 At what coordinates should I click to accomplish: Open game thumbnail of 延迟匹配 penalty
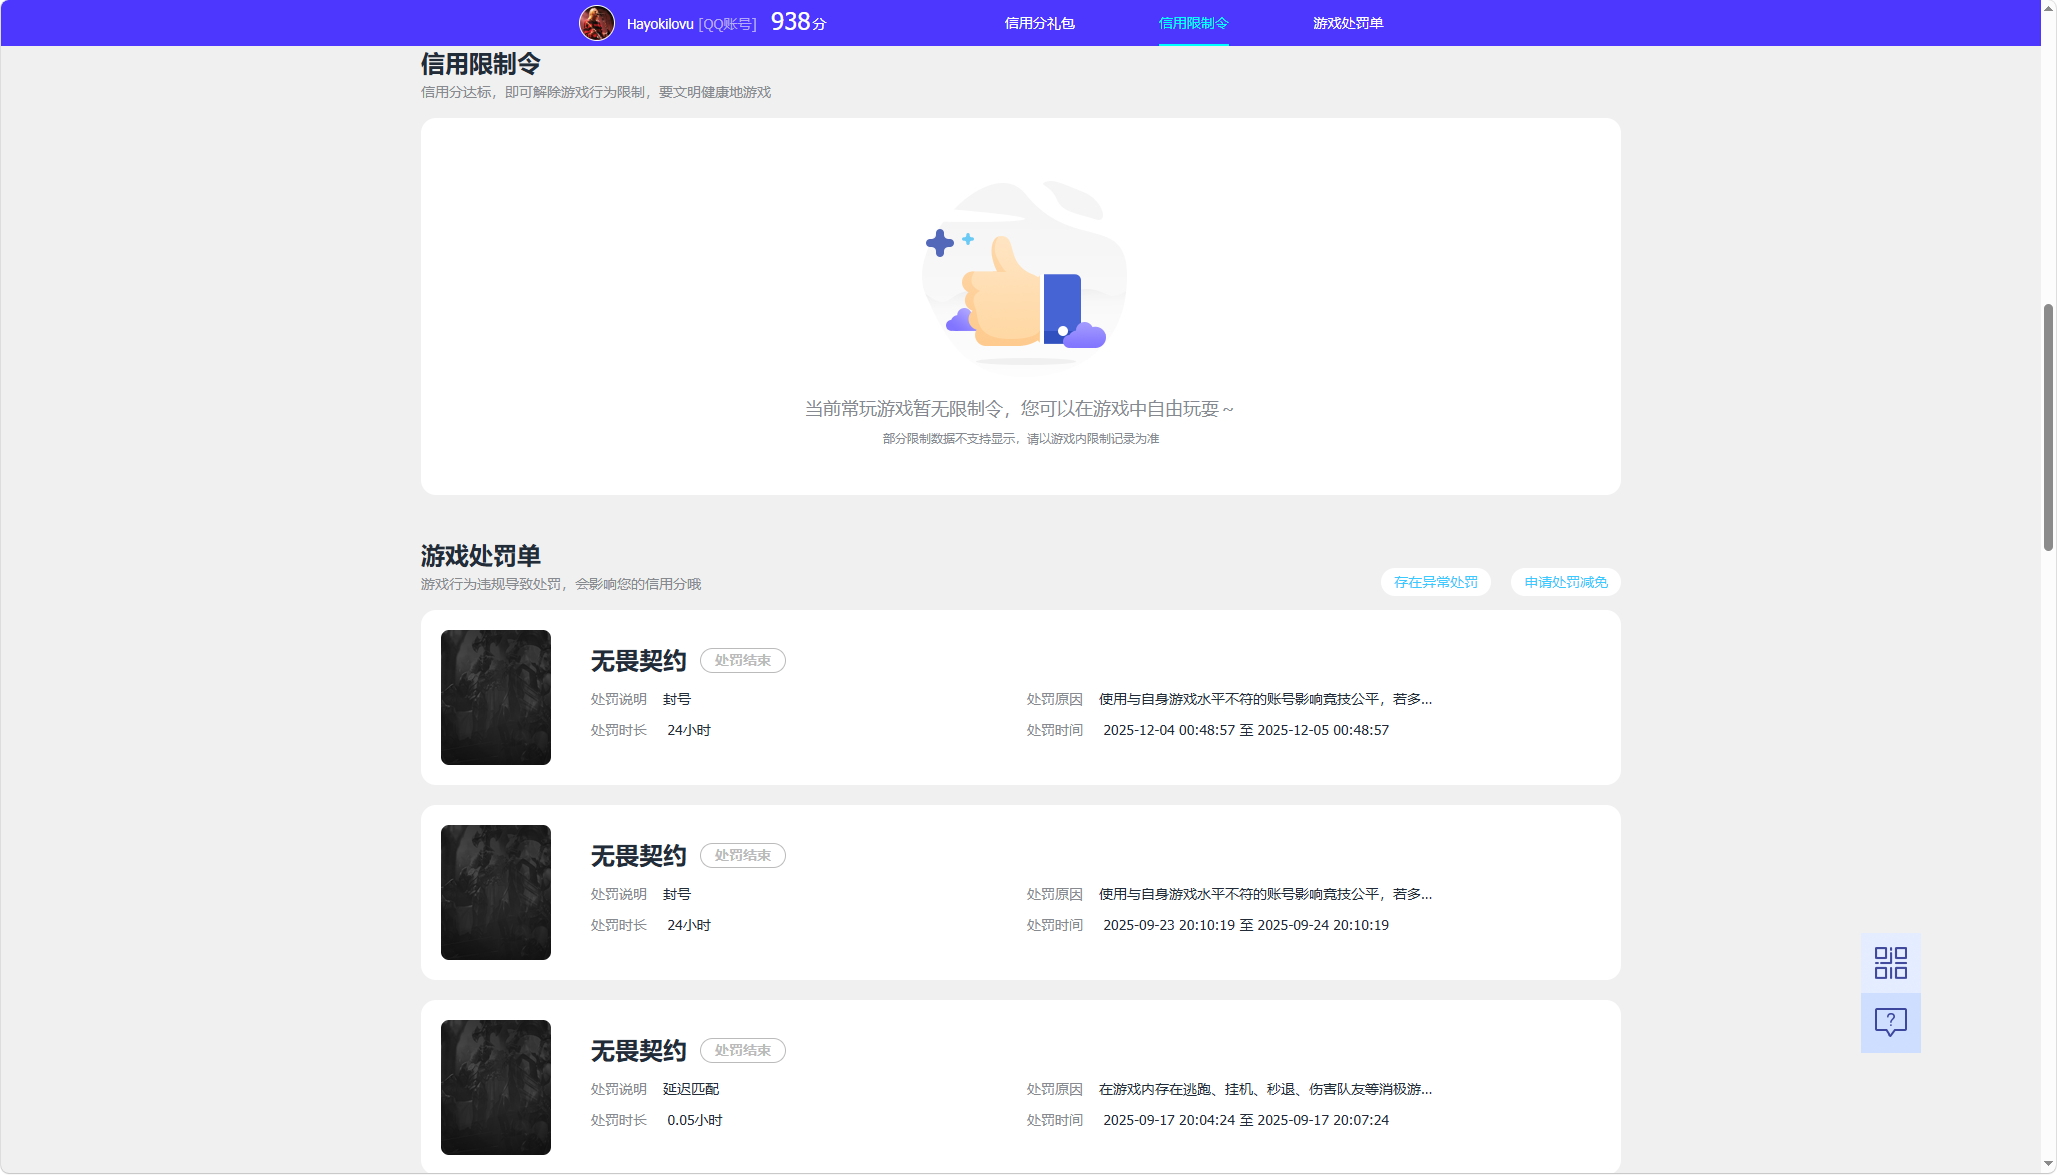496,1087
